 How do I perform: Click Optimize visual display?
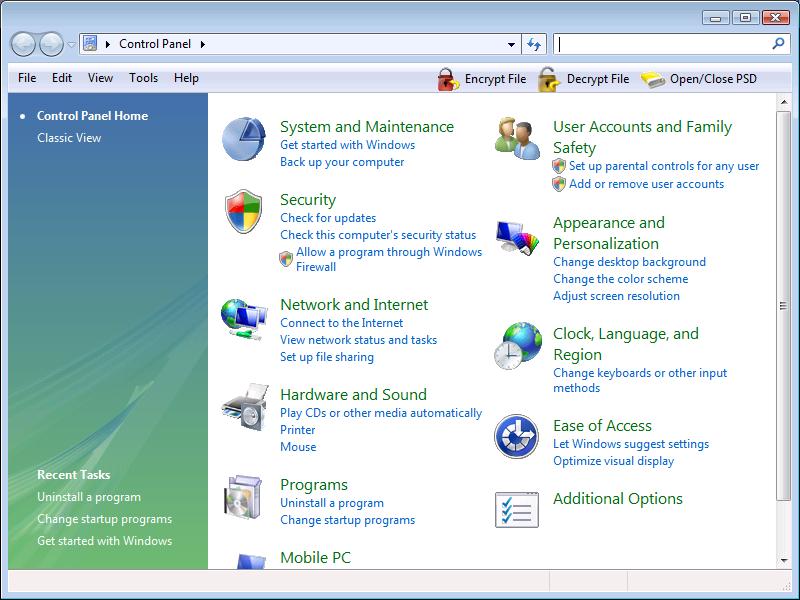point(613,461)
